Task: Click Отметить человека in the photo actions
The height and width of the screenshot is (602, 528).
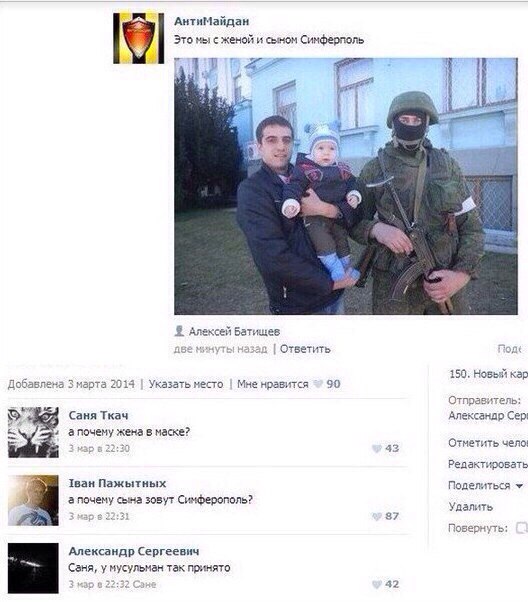Action: coord(488,443)
